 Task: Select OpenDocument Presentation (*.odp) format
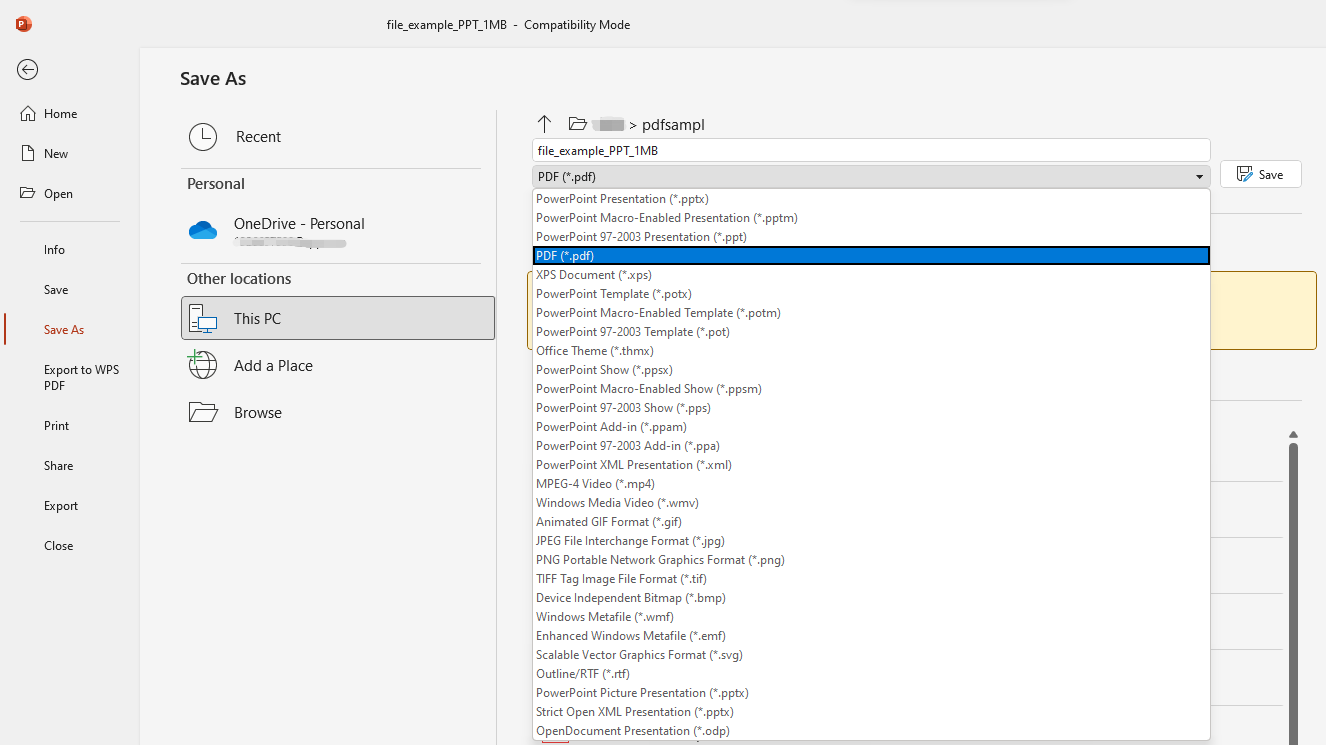coord(632,730)
